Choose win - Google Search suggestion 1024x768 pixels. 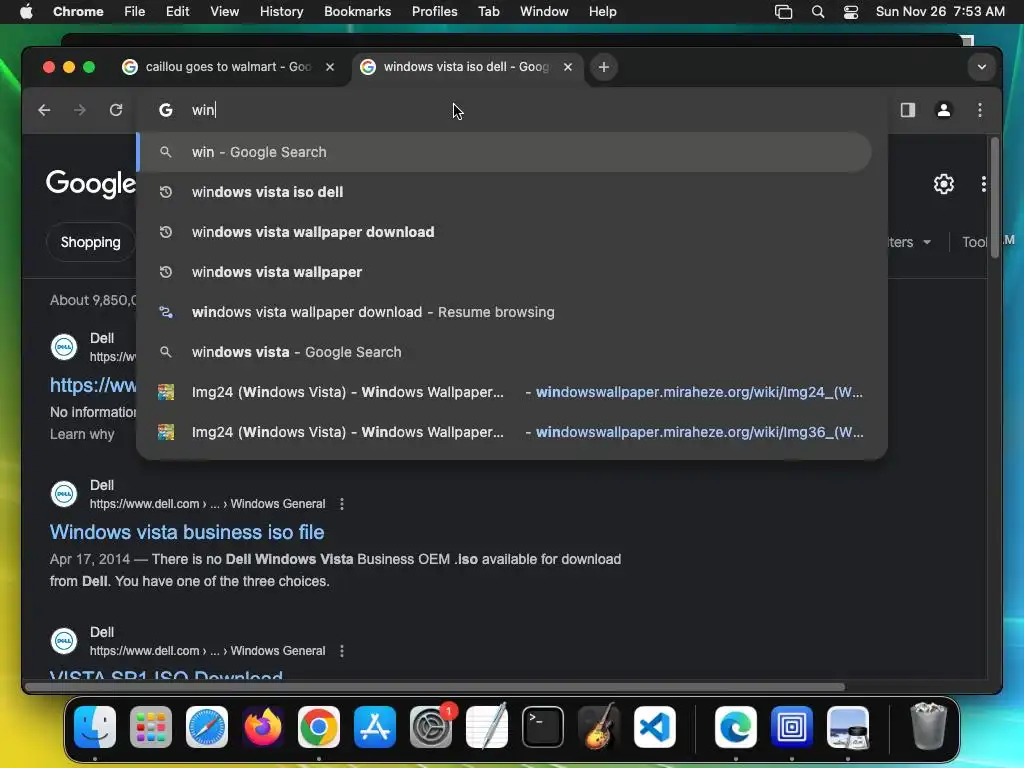(505, 152)
